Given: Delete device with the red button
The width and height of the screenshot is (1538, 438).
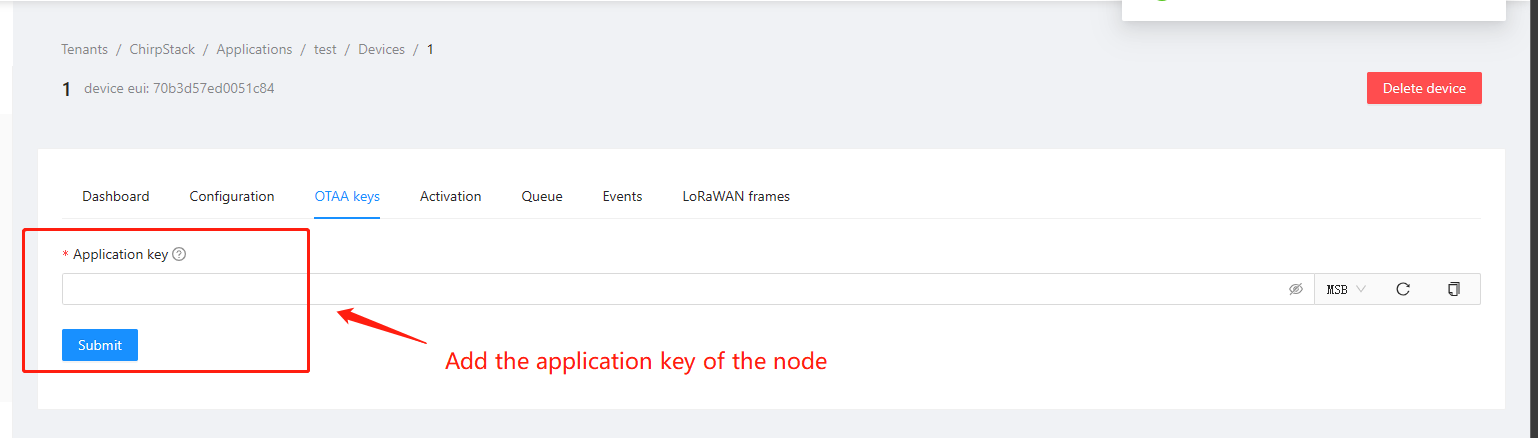Looking at the screenshot, I should click(1424, 88).
